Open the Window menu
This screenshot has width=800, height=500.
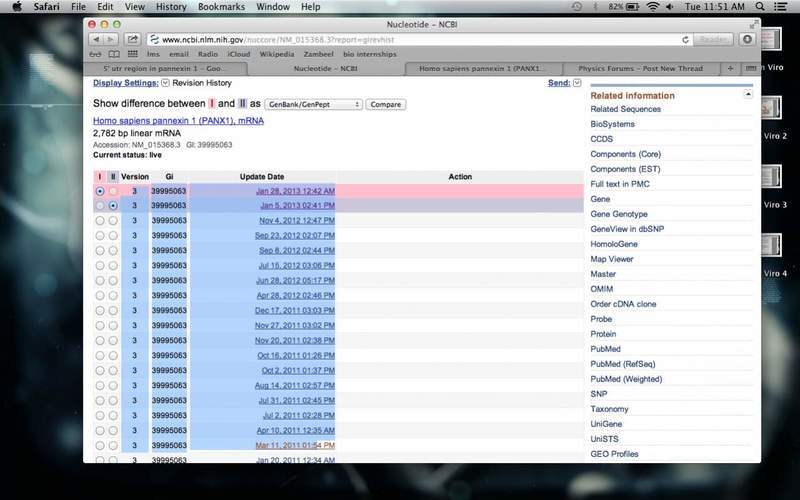pos(273,7)
